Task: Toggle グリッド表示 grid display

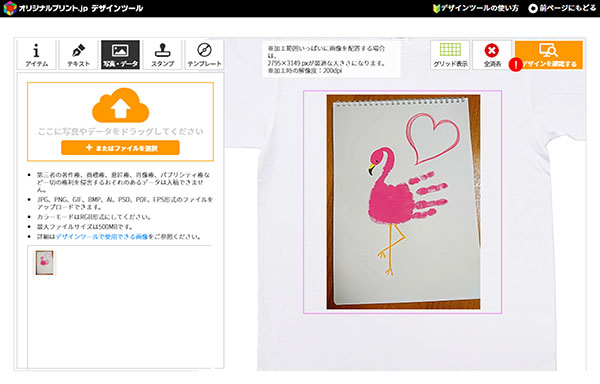Action: [450, 55]
